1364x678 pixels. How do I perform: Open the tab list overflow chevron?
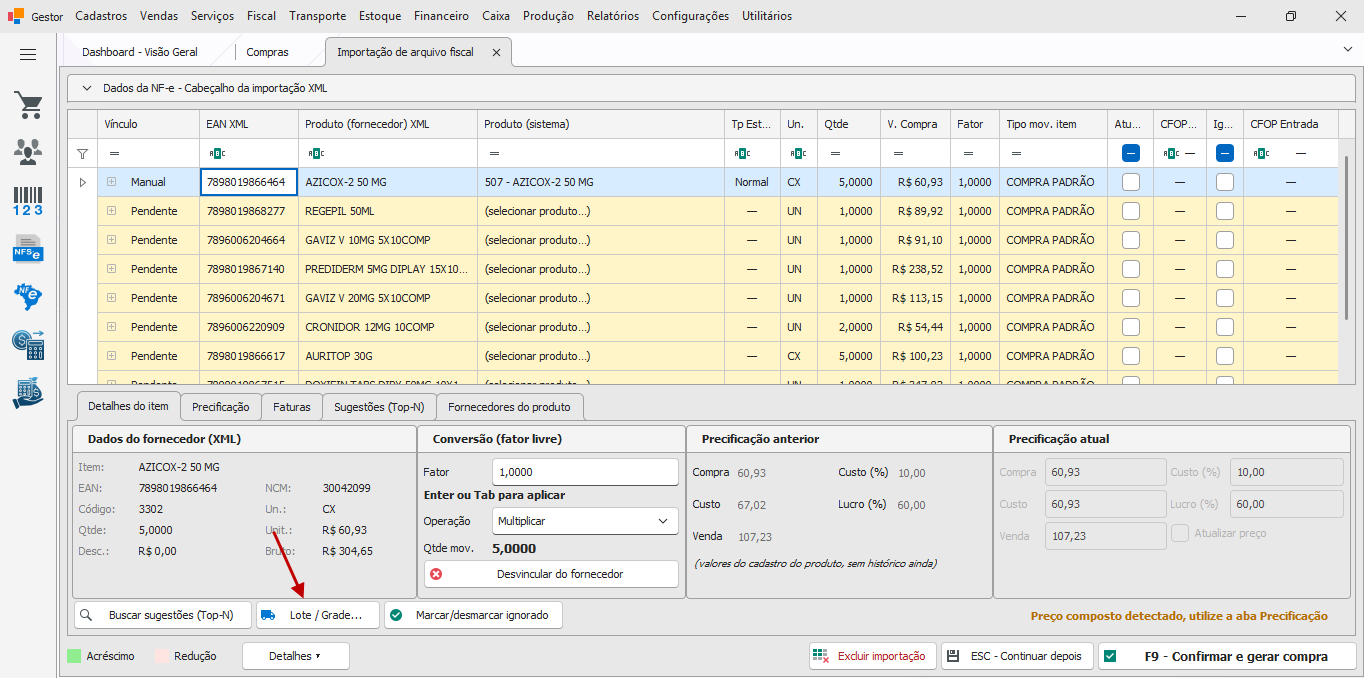[x=1347, y=49]
